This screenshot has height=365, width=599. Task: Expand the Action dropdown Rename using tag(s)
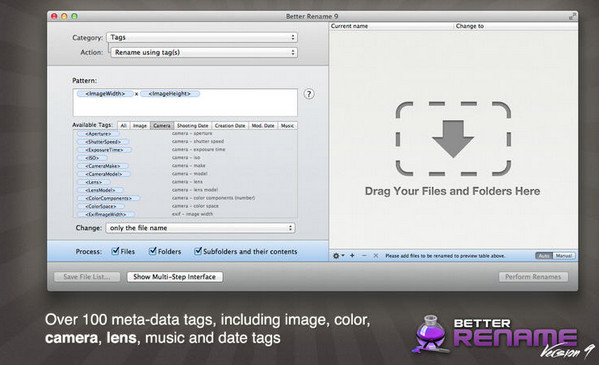(204, 52)
